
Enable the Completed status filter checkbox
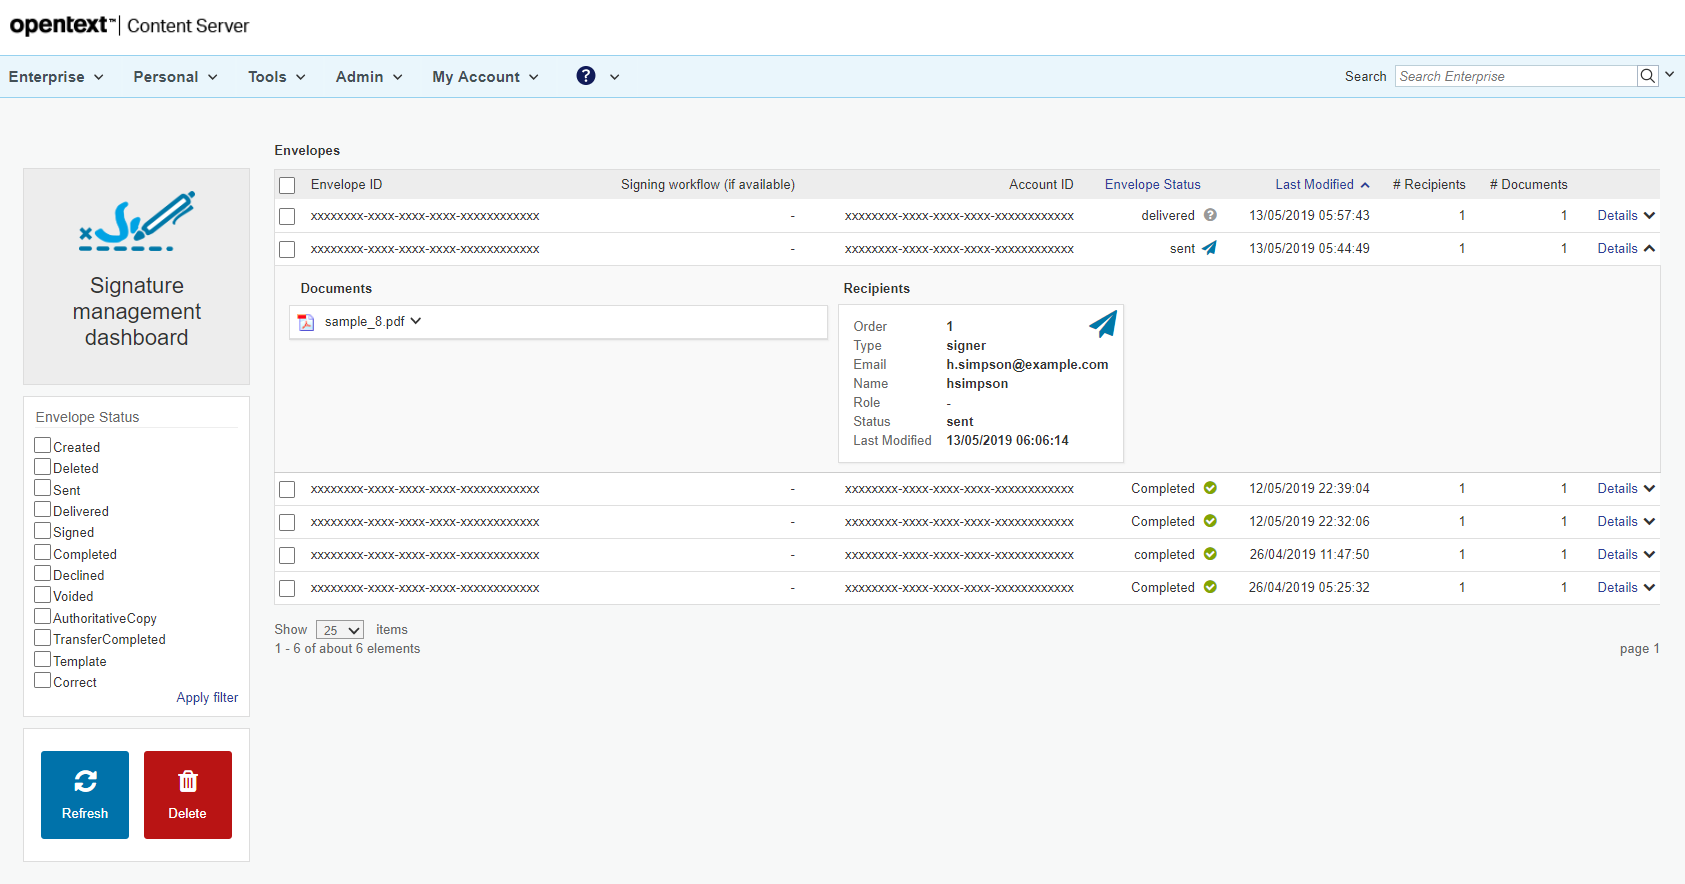click(x=43, y=553)
